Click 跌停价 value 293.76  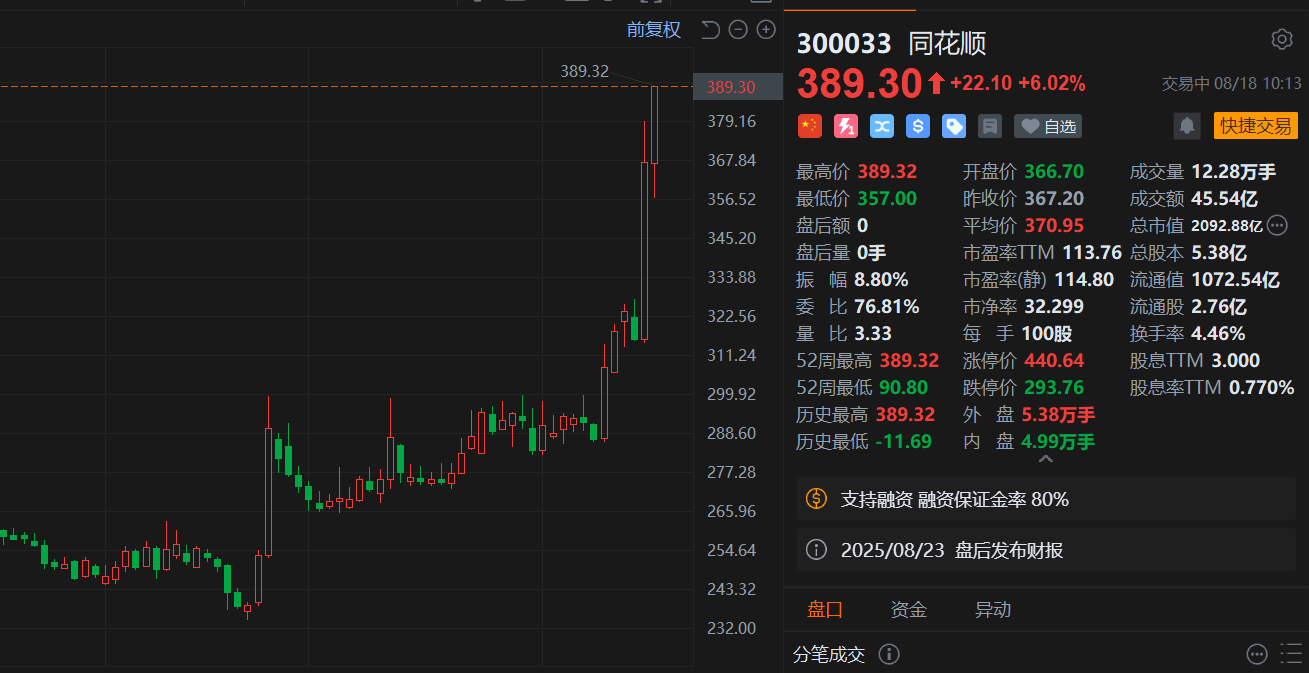(x=1054, y=387)
